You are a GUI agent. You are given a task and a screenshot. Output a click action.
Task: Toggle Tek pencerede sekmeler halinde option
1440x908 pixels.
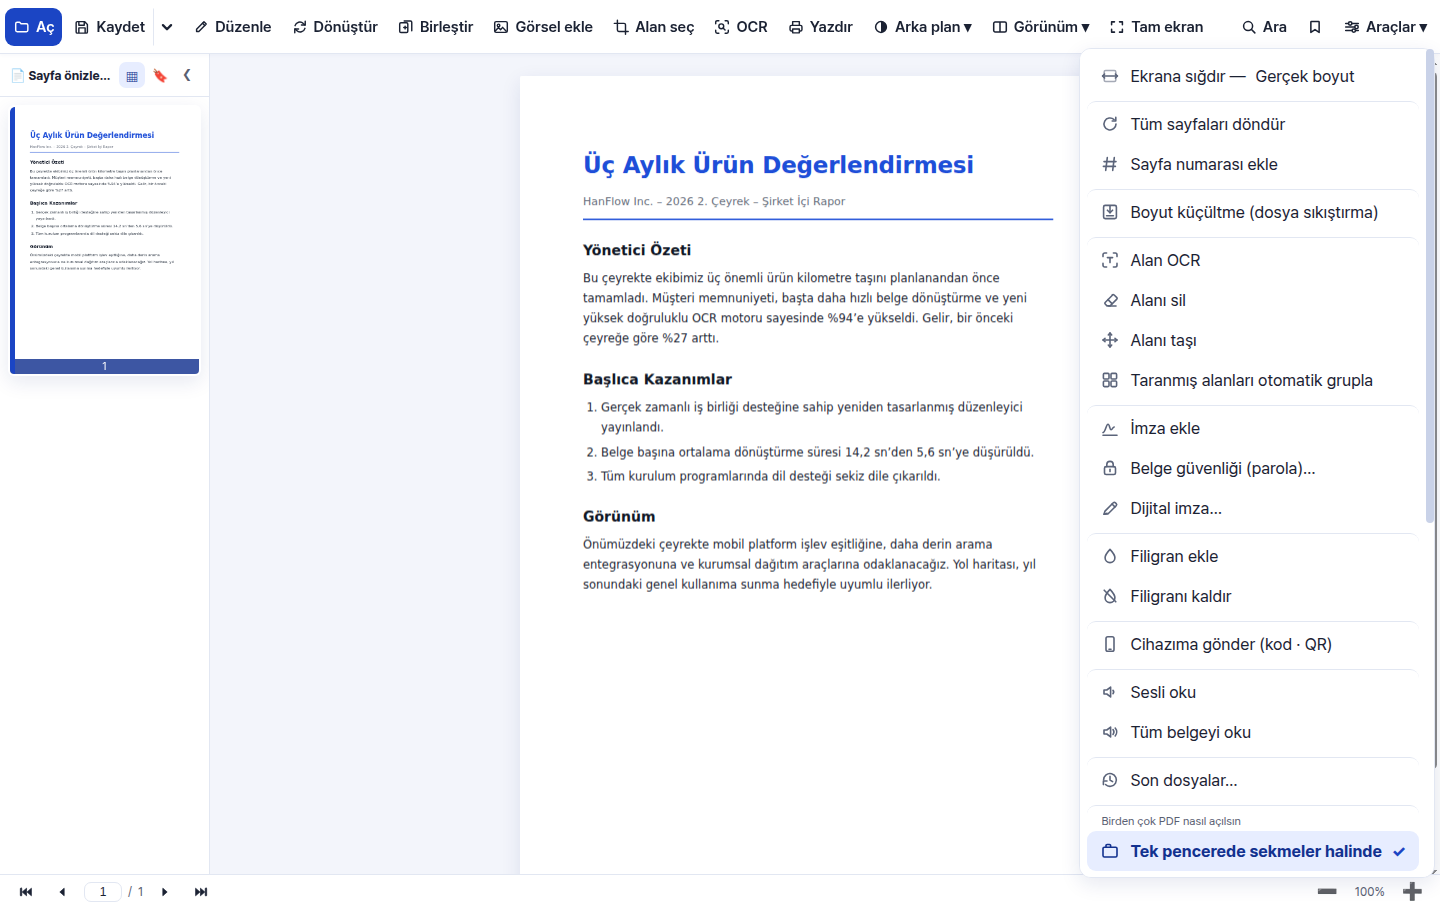coord(1253,851)
